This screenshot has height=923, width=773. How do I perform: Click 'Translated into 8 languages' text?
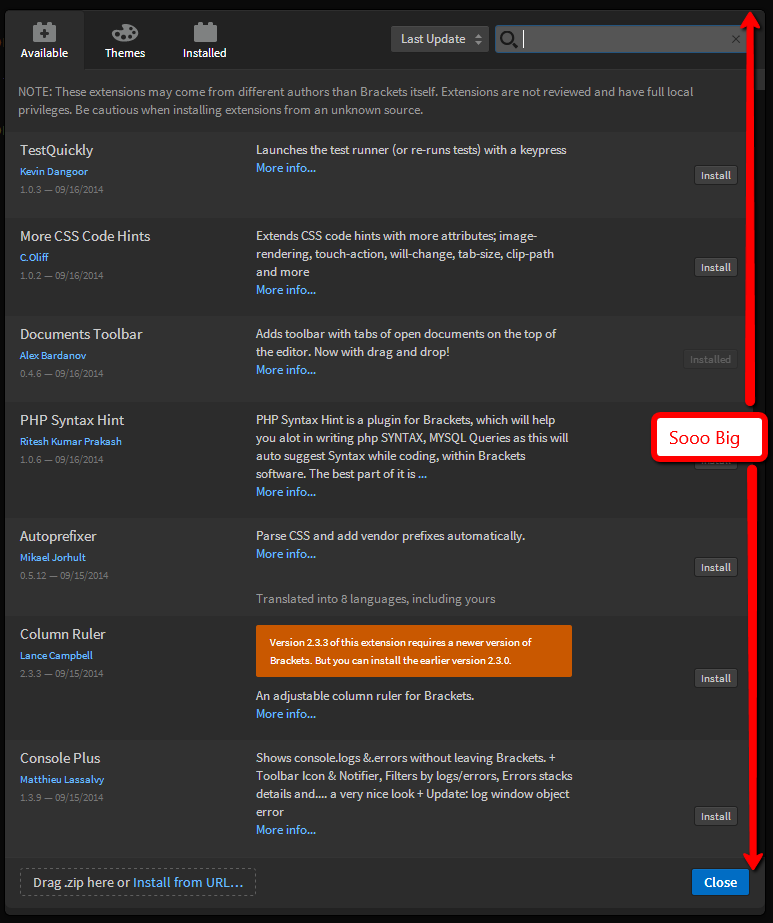click(376, 599)
